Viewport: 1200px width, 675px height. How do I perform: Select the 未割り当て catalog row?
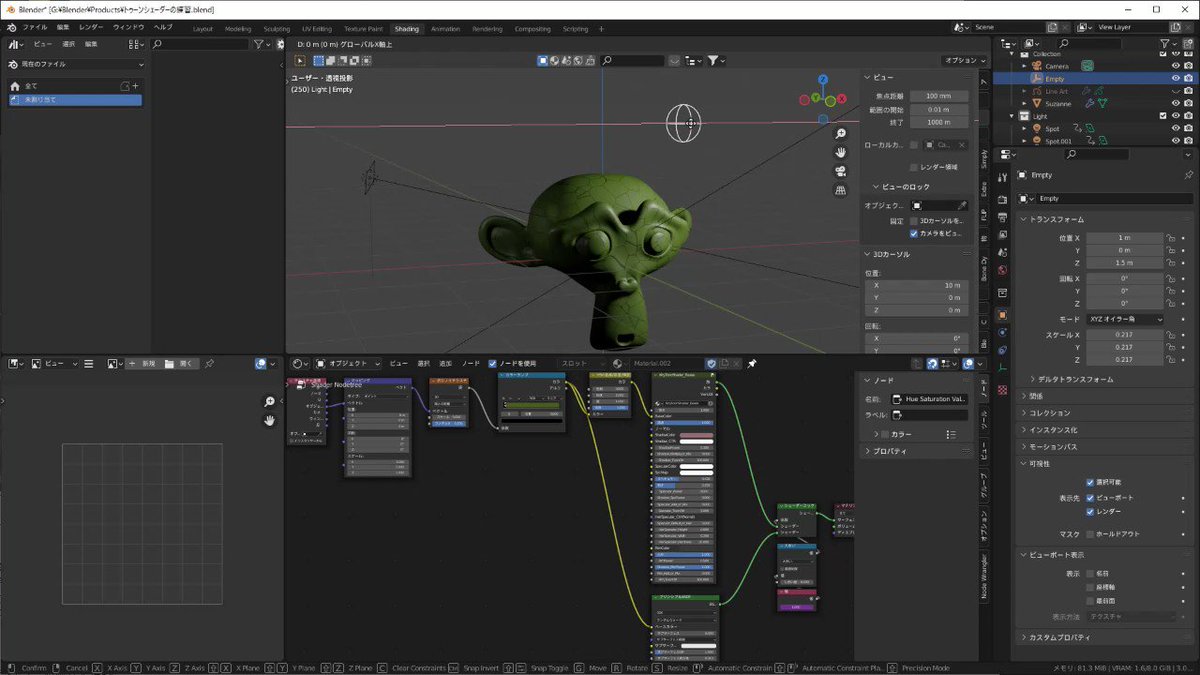coord(75,100)
